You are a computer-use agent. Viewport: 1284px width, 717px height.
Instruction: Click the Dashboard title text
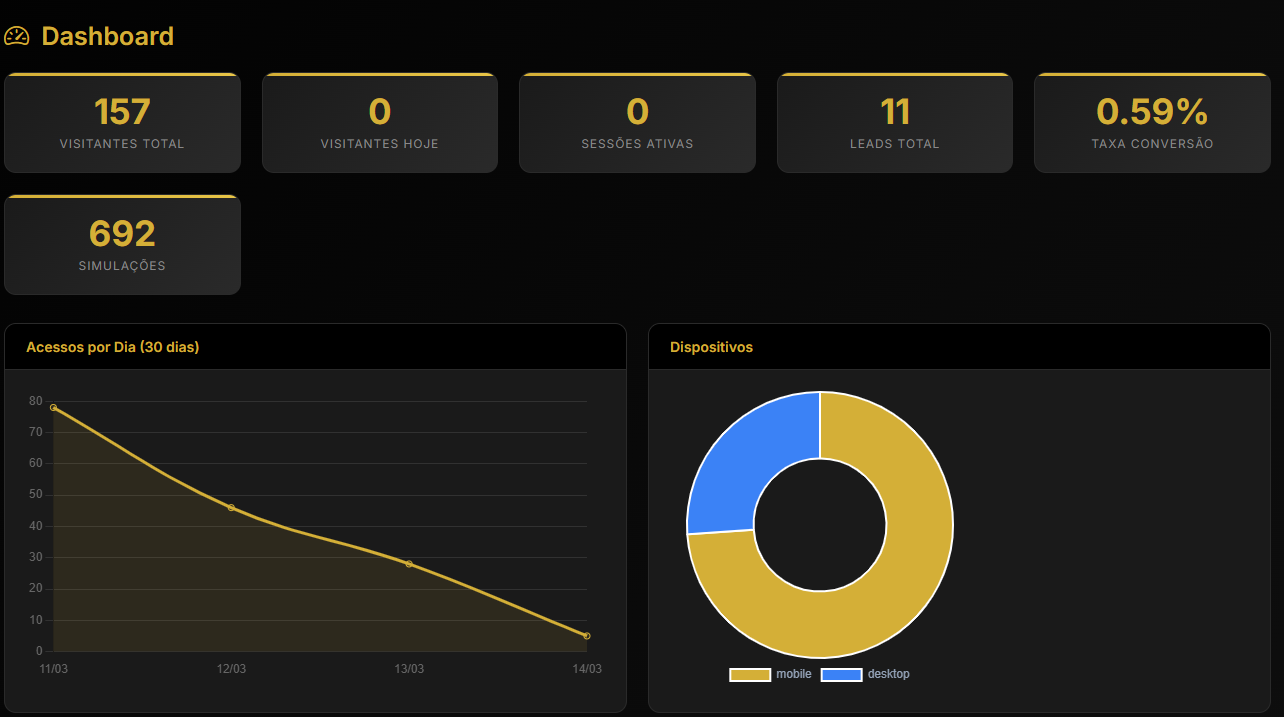(106, 36)
